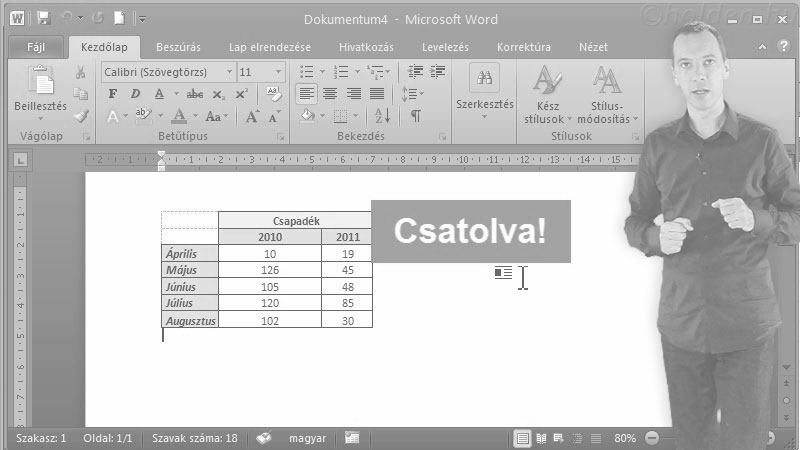
Task: Toggle underline A button
Action: pyautogui.click(x=159, y=94)
